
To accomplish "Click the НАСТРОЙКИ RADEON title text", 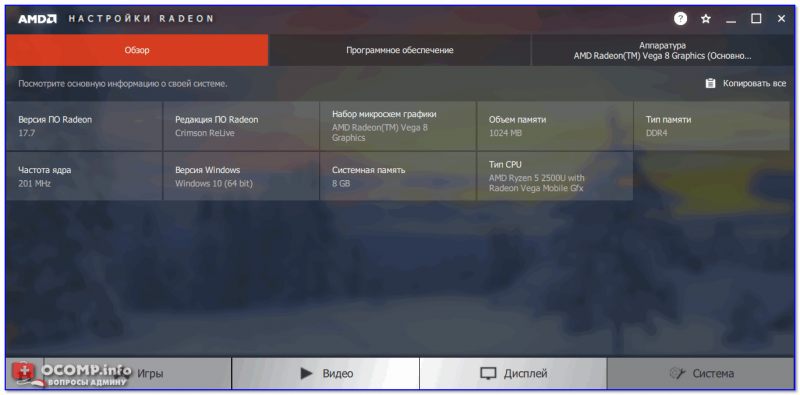I will (x=141, y=19).
